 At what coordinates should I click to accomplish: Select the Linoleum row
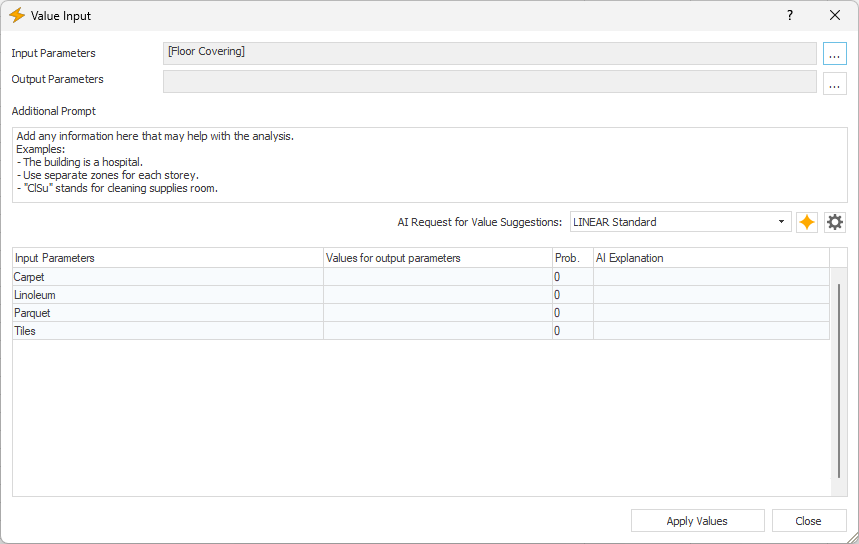421,295
